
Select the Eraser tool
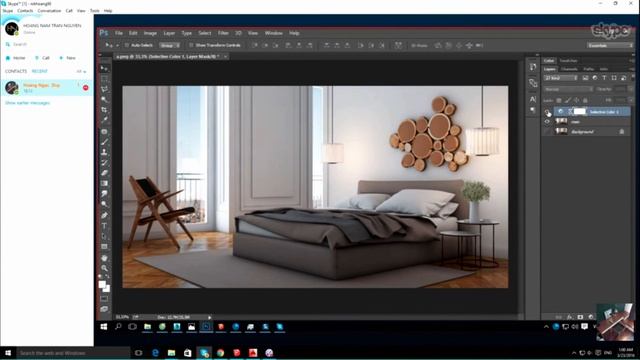(104, 173)
